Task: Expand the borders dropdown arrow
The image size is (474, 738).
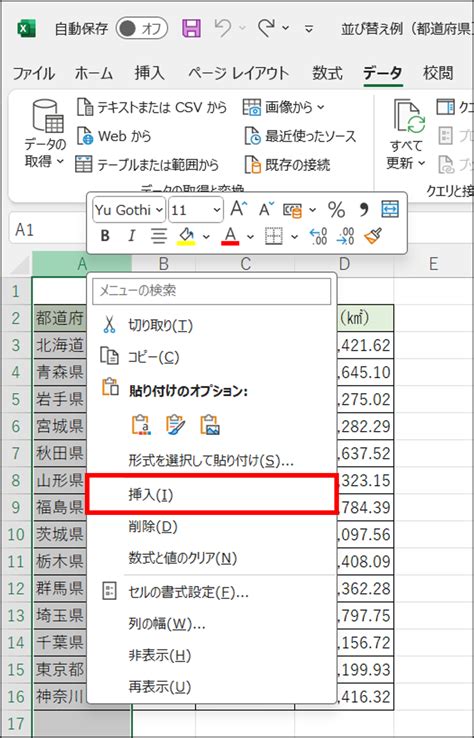Action: click(x=295, y=236)
